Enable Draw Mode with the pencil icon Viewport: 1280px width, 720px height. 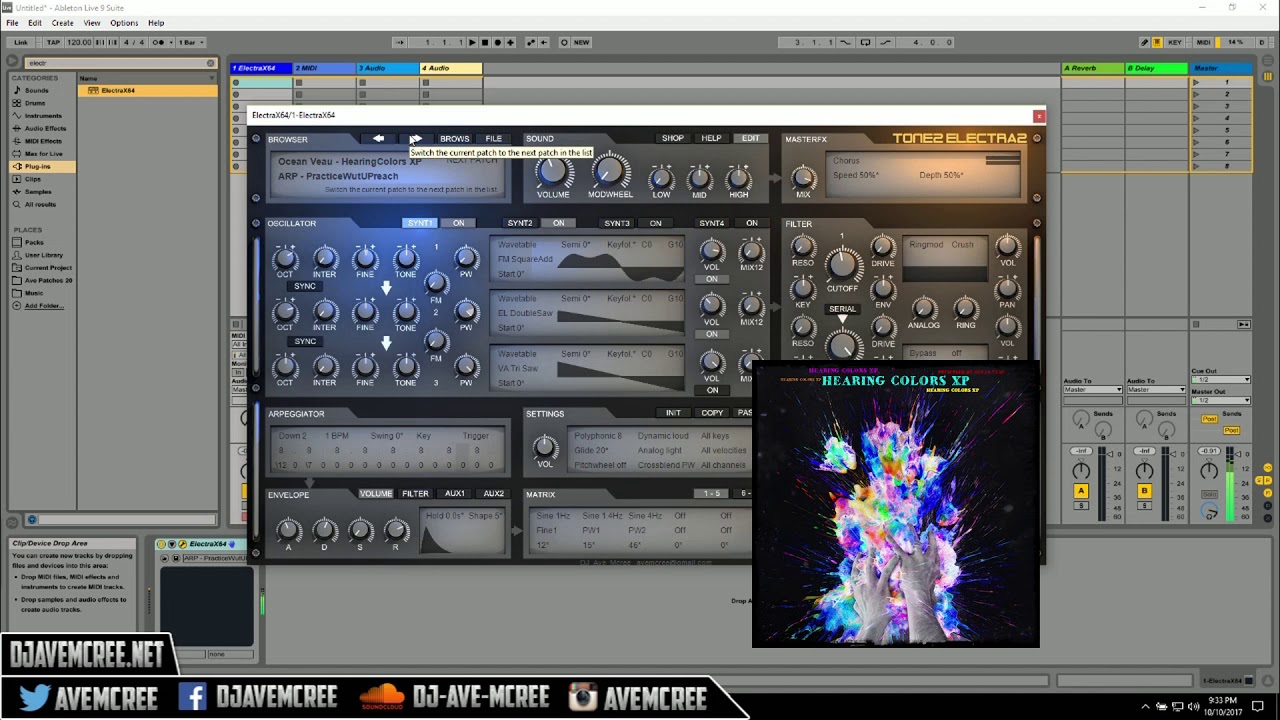click(1145, 42)
